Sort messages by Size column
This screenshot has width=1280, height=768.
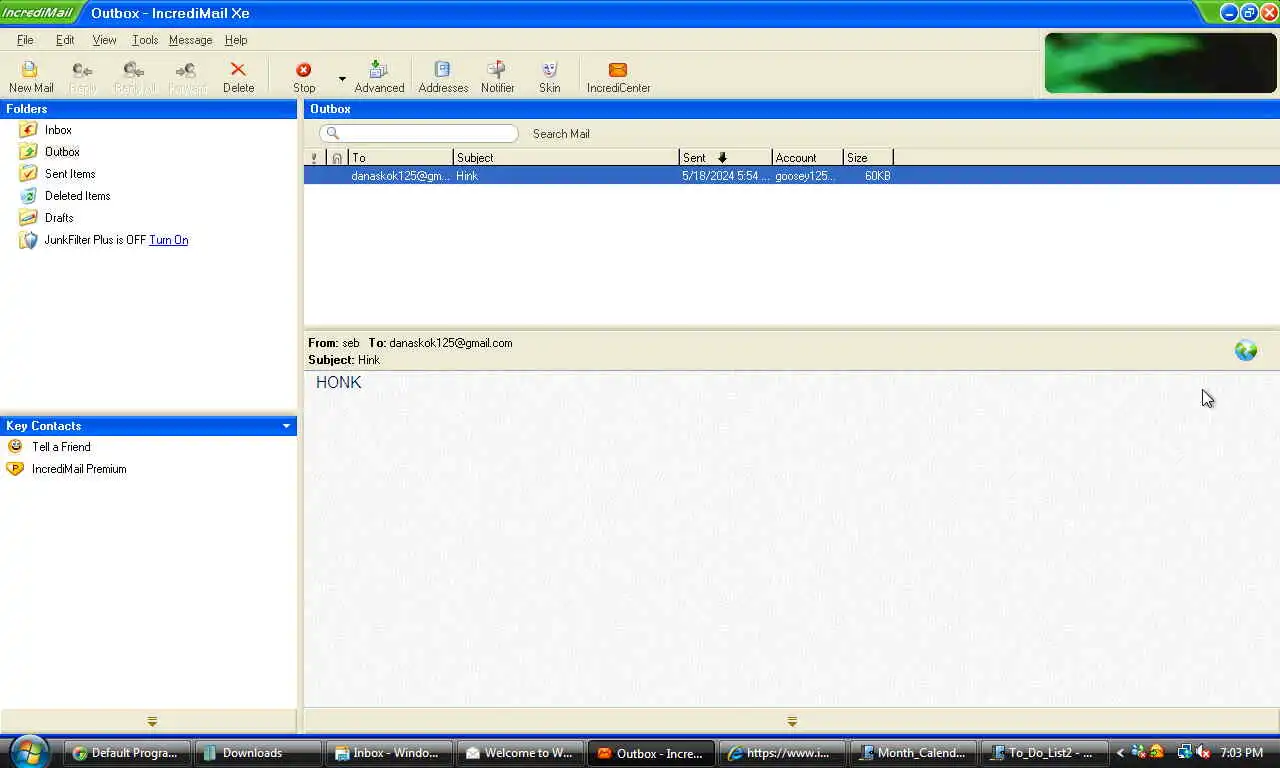(x=868, y=158)
